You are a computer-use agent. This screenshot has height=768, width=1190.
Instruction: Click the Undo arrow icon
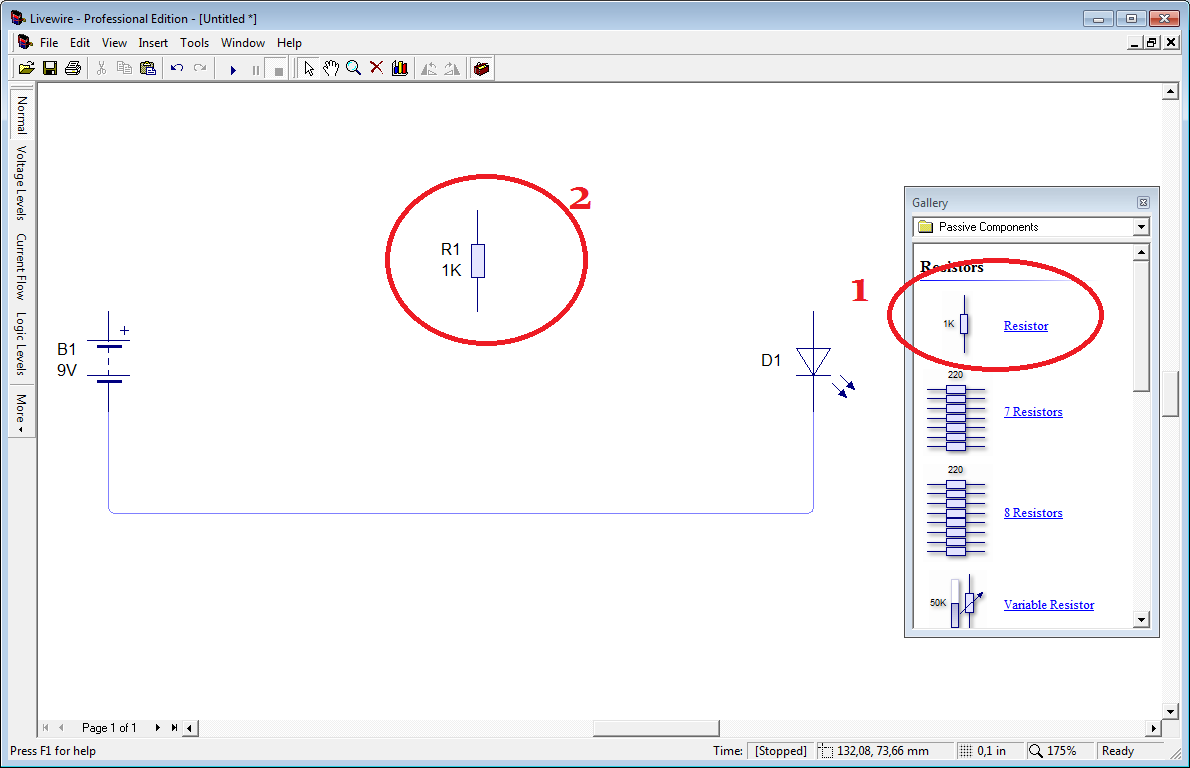tap(177, 68)
